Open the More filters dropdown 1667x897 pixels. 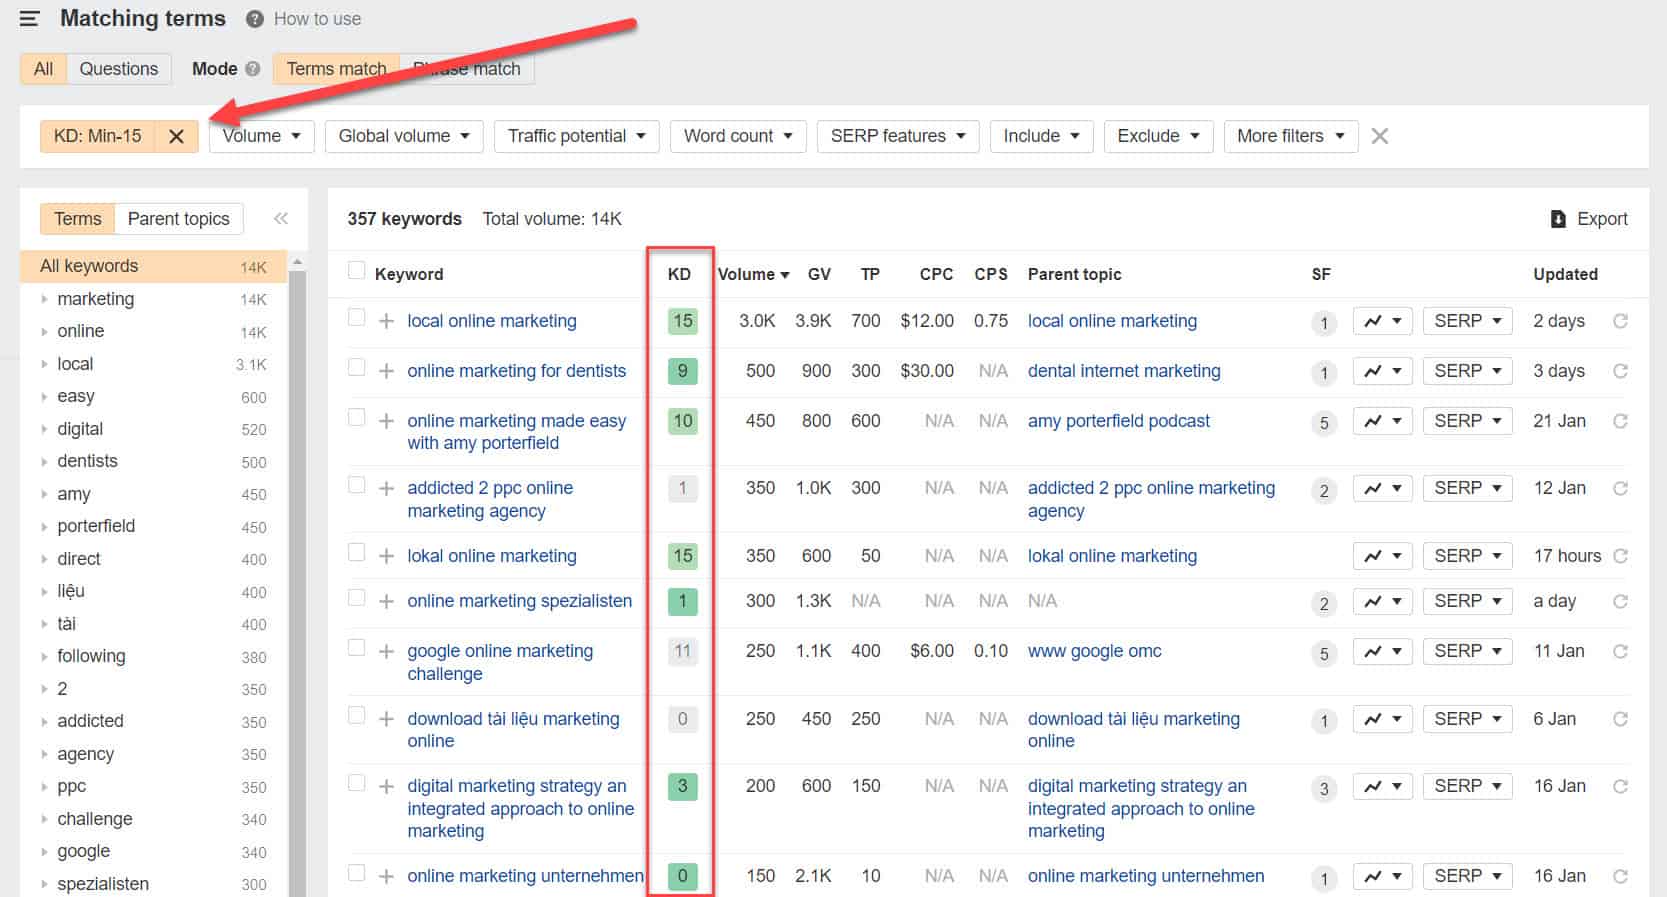pyautogui.click(x=1291, y=136)
